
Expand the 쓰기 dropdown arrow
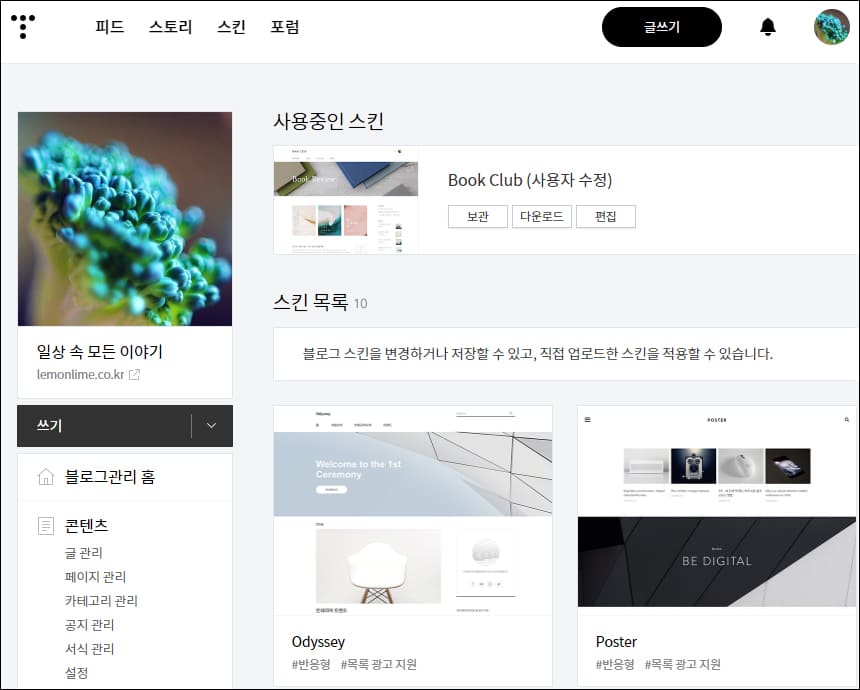[210, 425]
